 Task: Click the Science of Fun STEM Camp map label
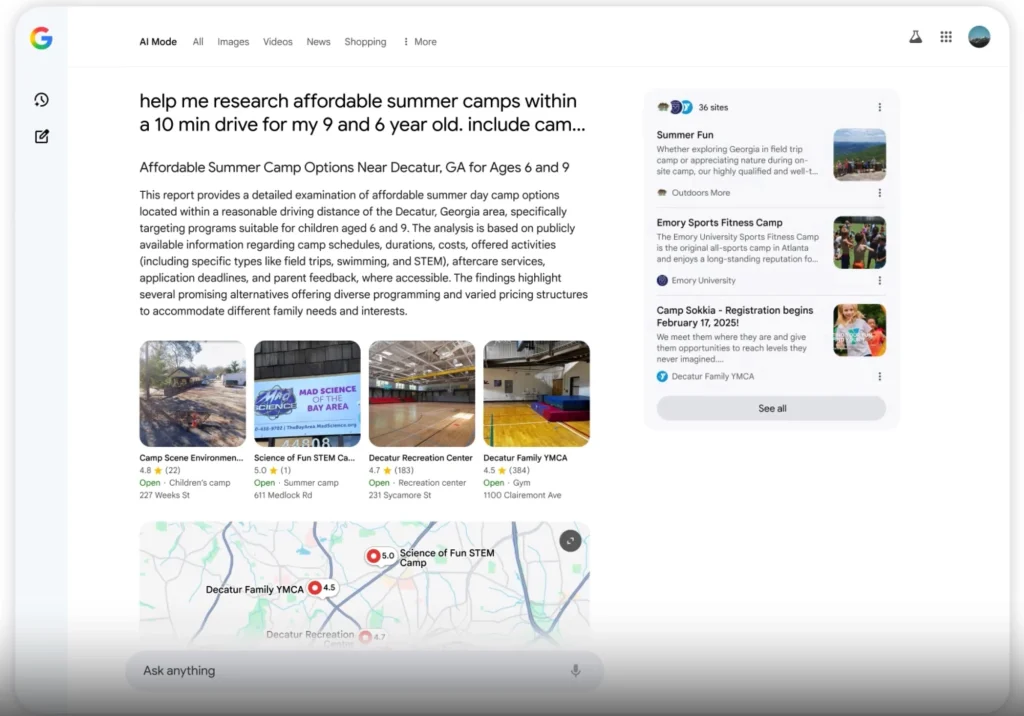447,557
